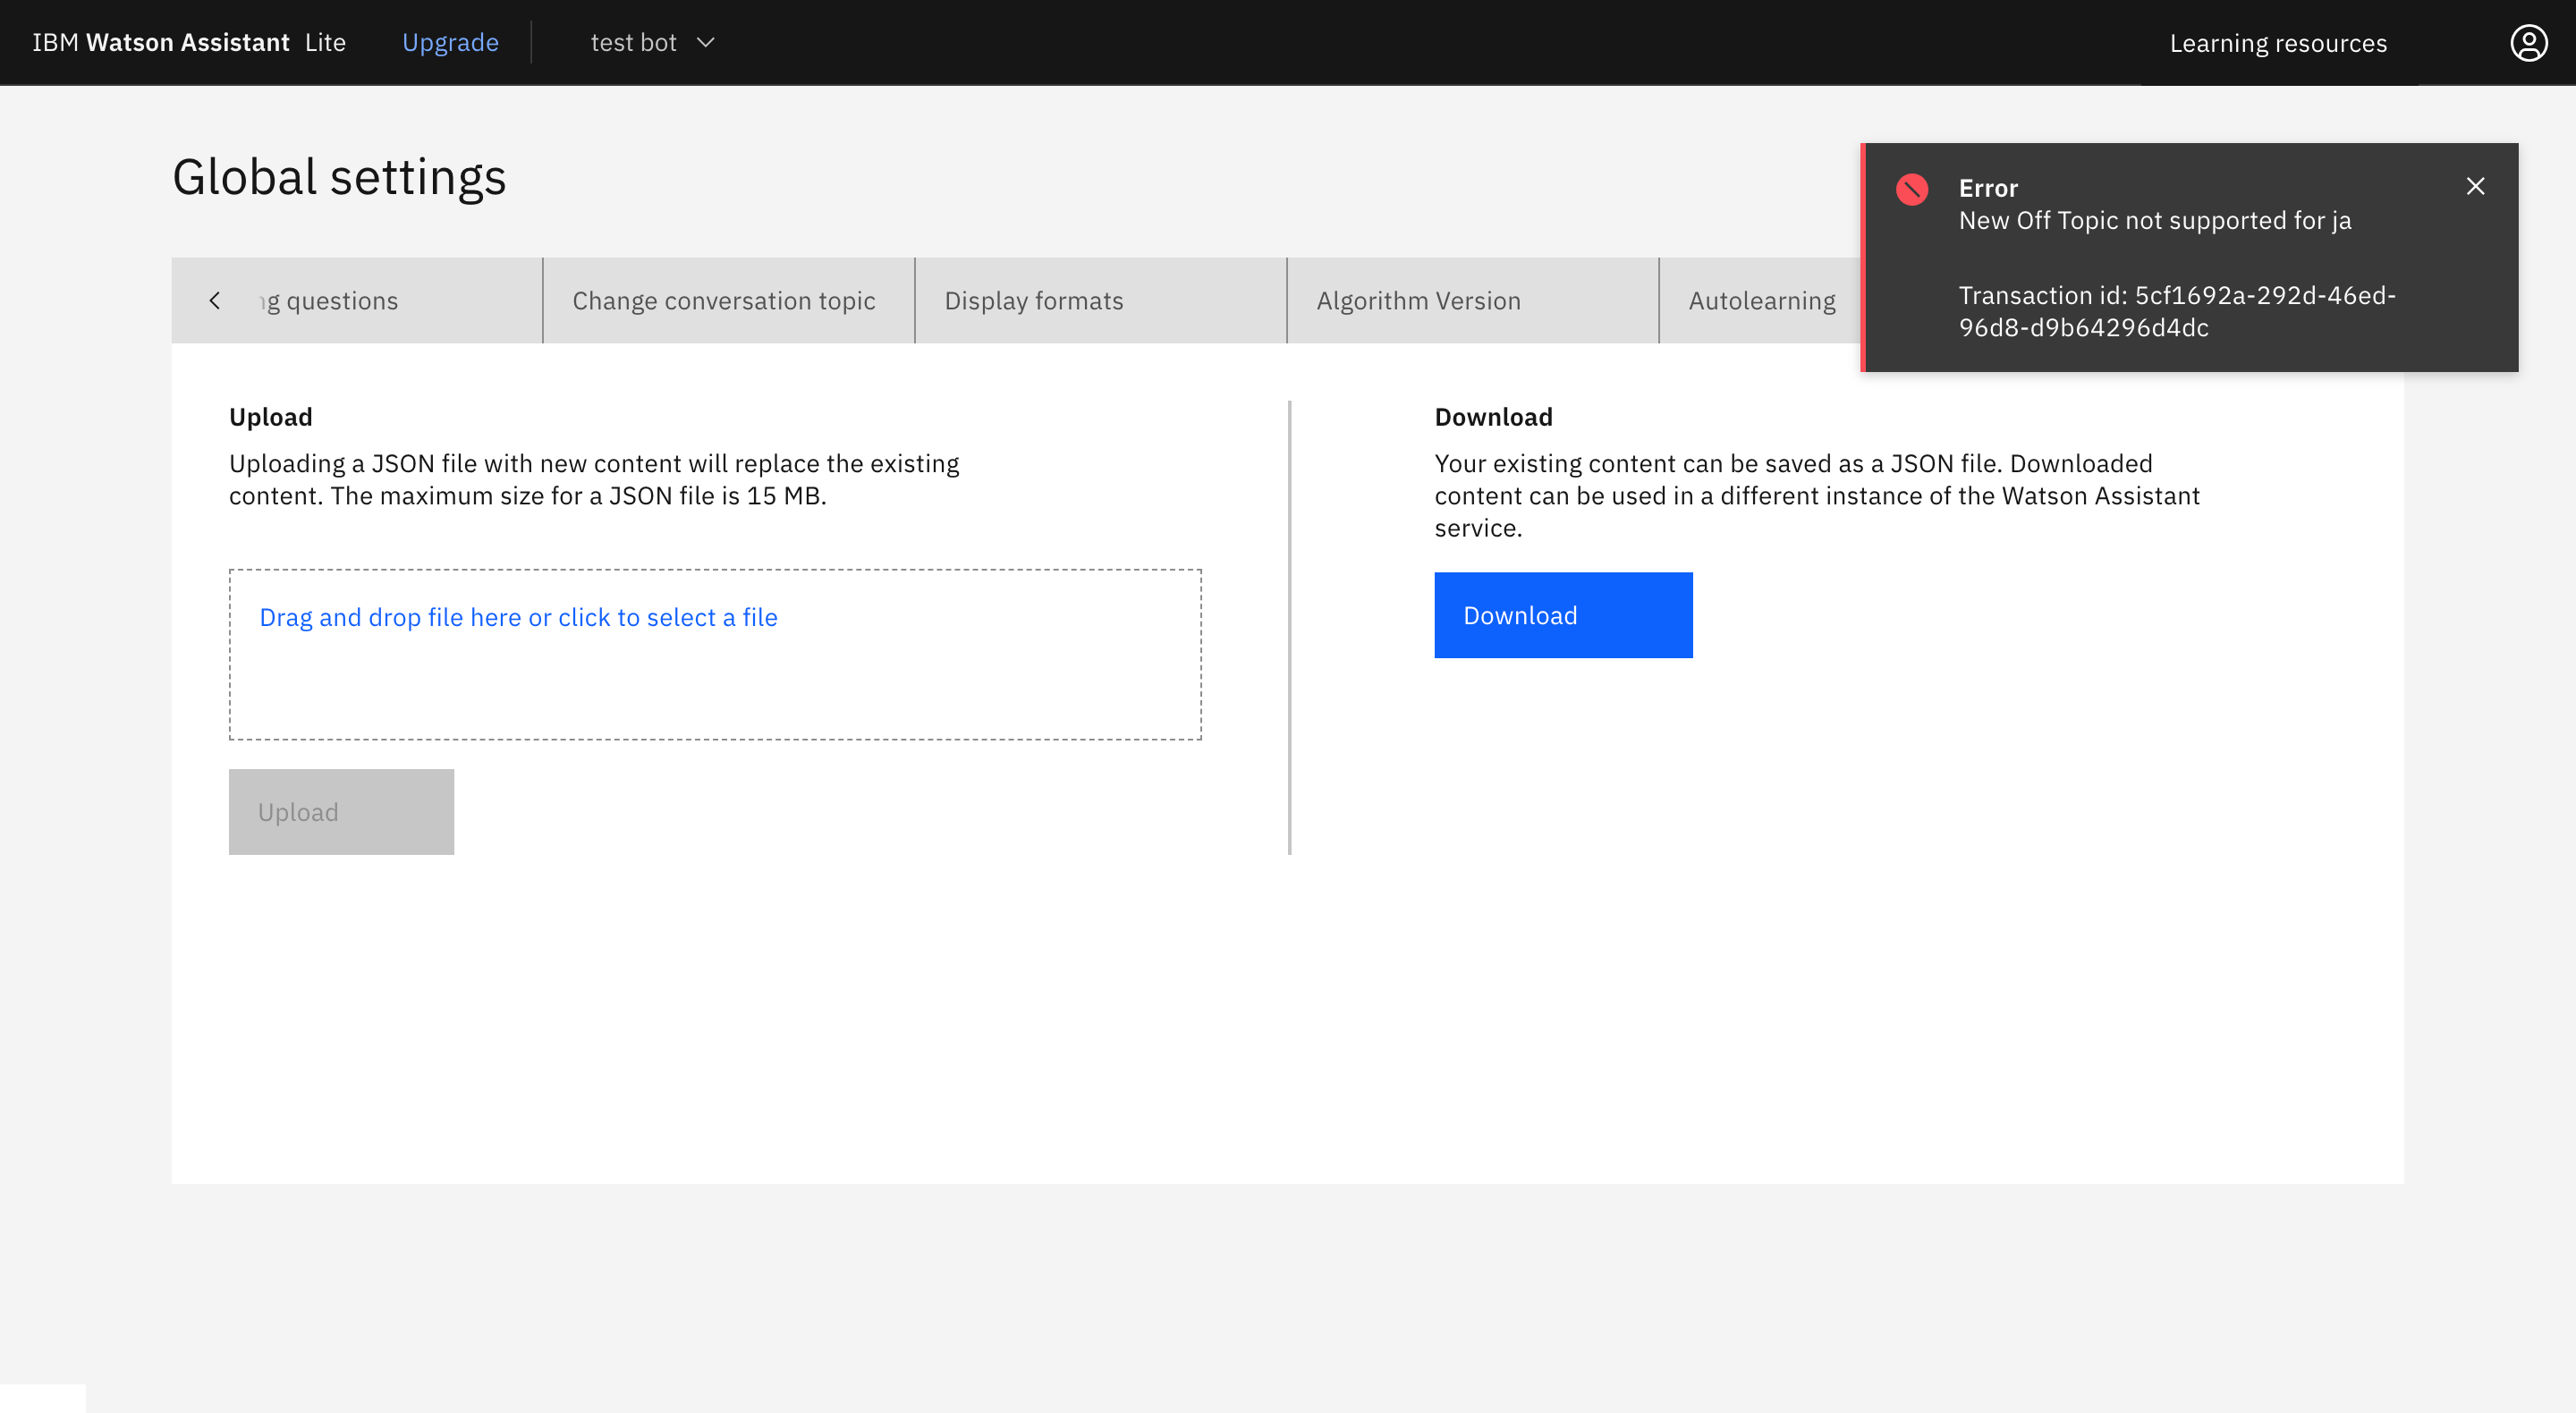Click the grey Upload button
2576x1413 pixels.
341,812
